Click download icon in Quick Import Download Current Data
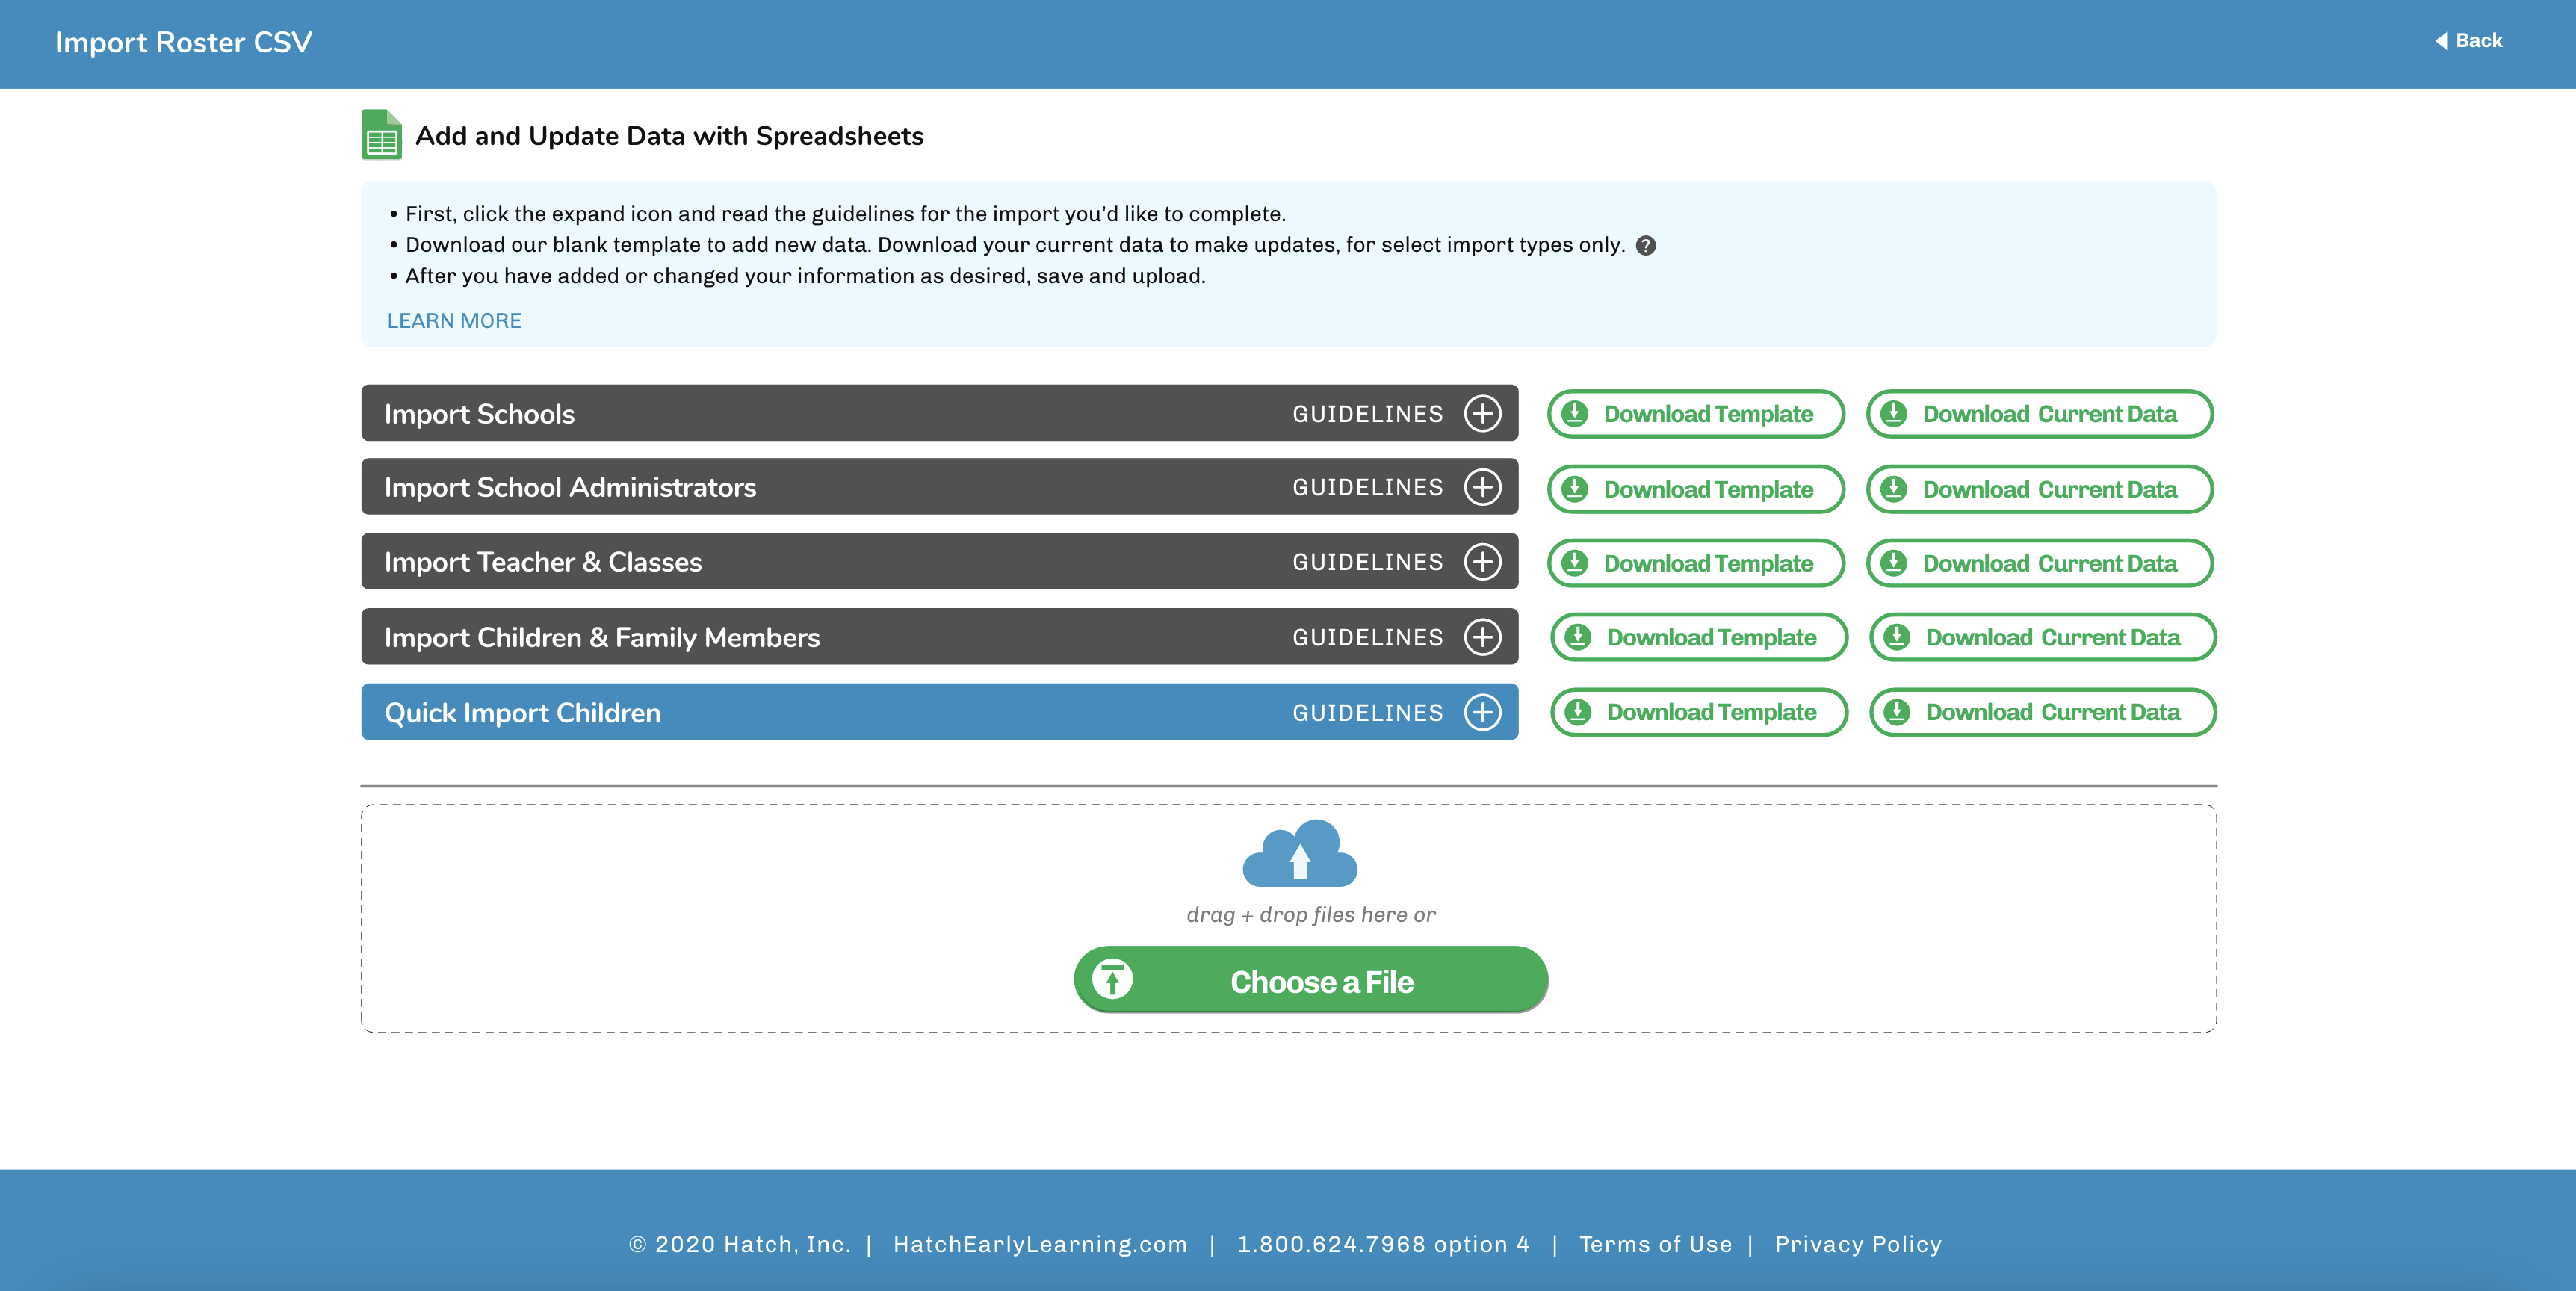The image size is (2576, 1291). point(1897,712)
